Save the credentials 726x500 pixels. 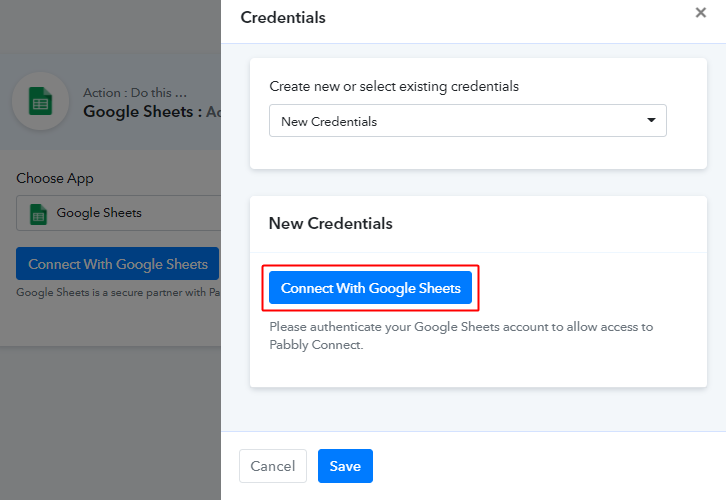pos(345,466)
